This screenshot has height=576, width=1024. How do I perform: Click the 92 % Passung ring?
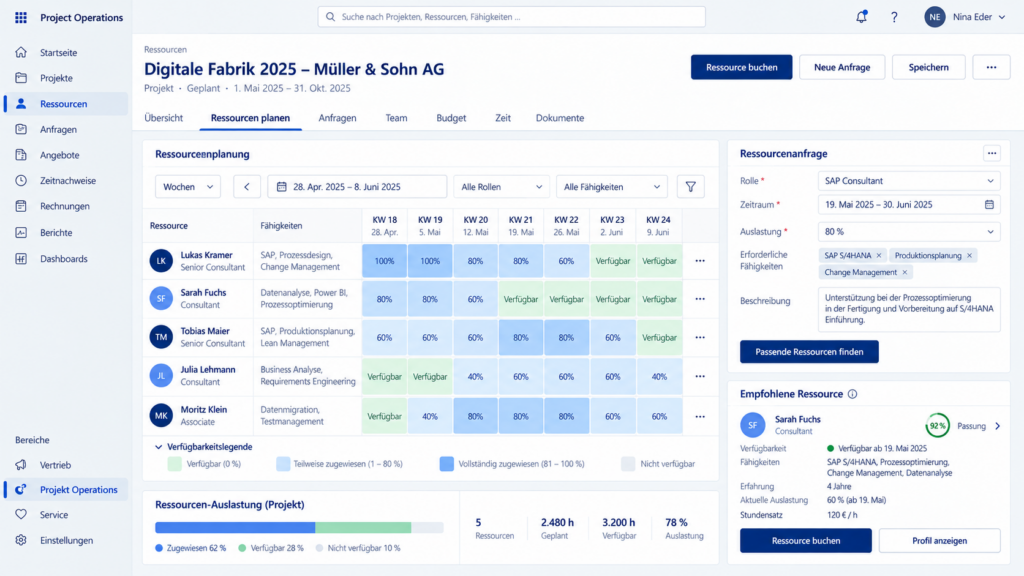pyautogui.click(x=937, y=426)
